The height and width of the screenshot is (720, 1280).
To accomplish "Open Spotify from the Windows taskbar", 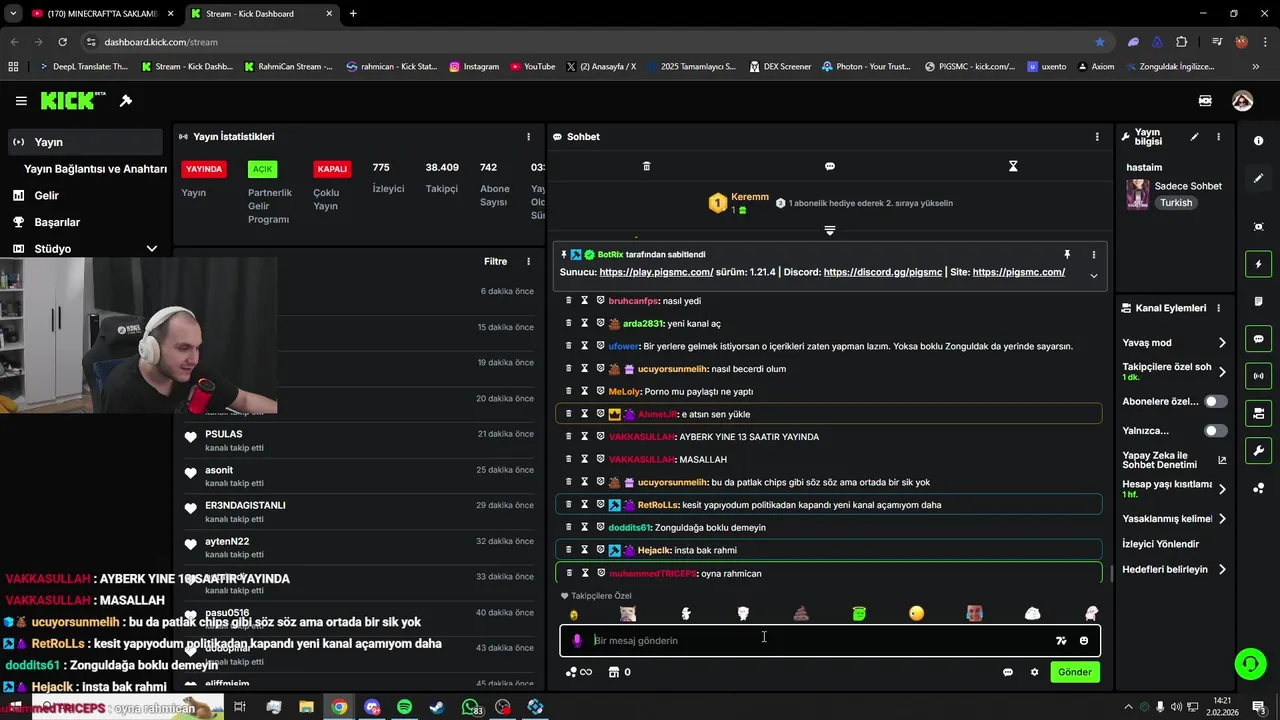I will click(x=404, y=707).
